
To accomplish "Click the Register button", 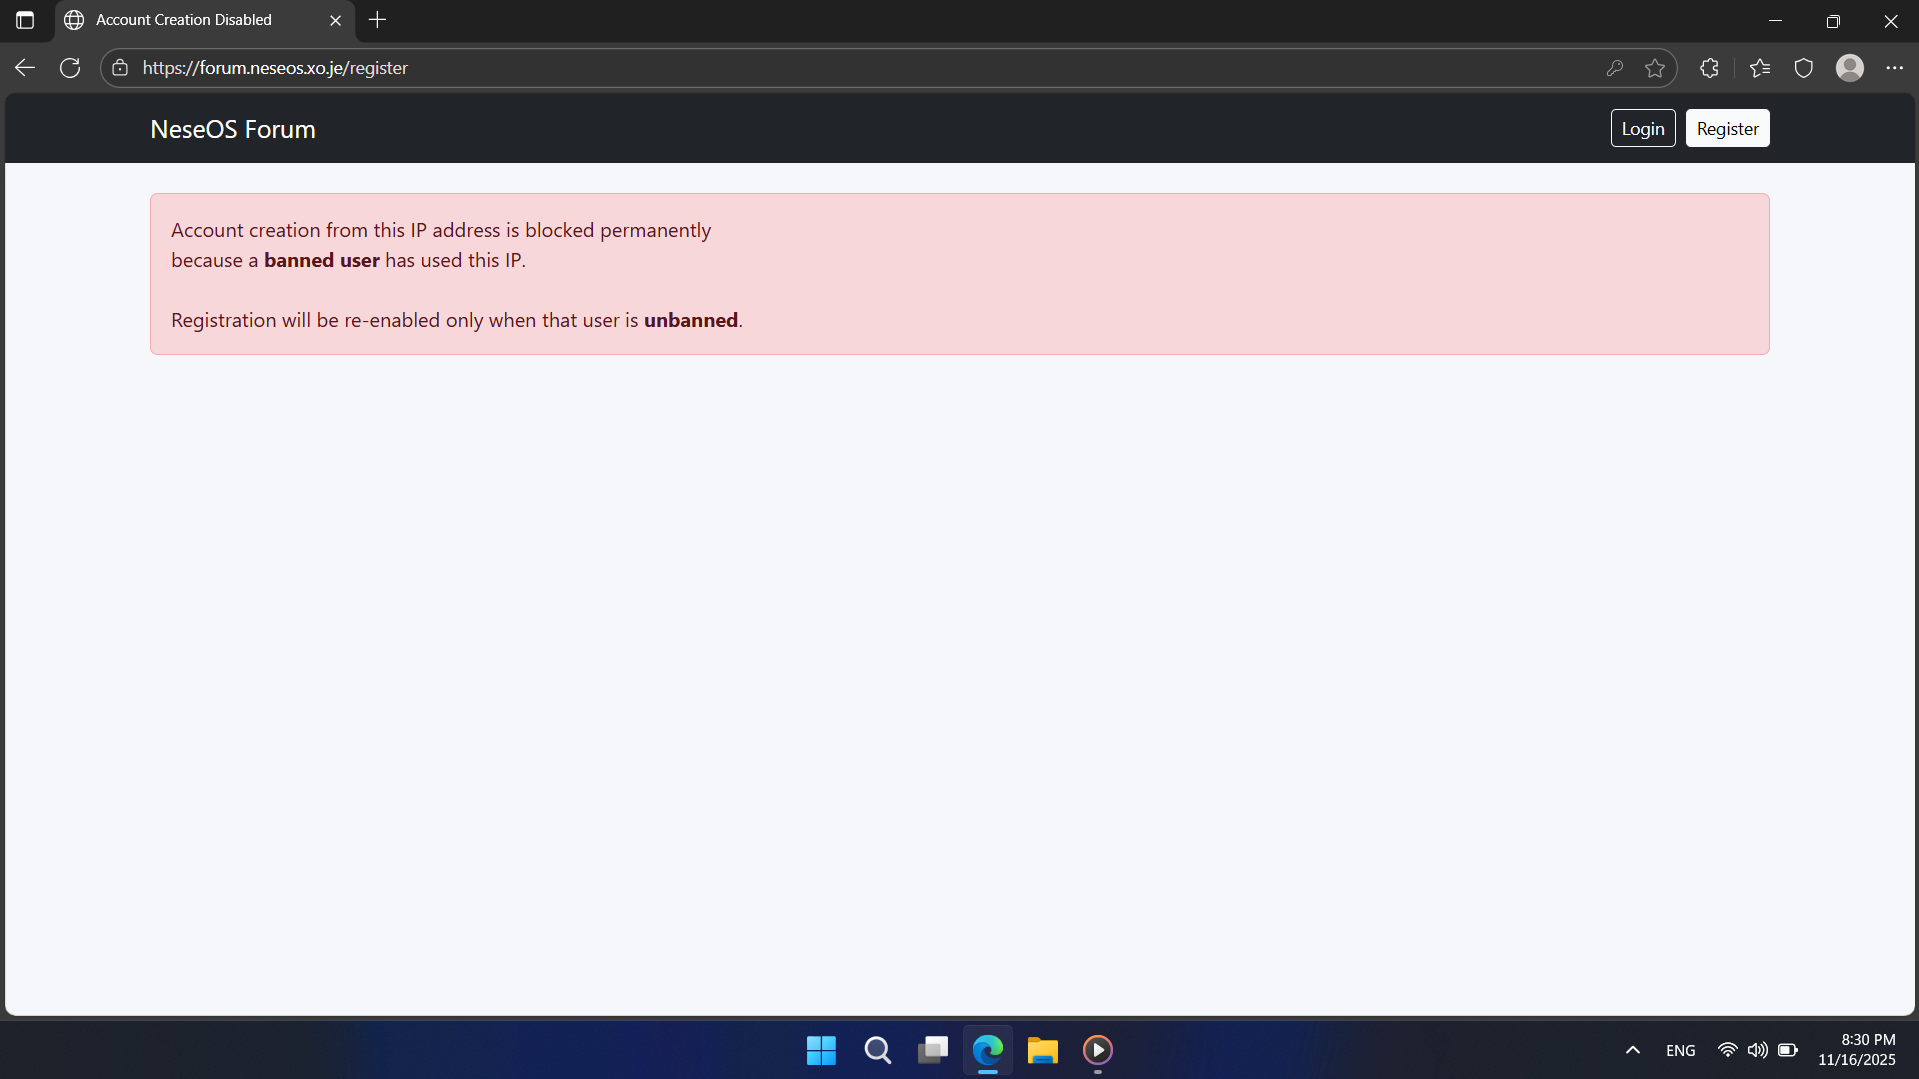I will pyautogui.click(x=1727, y=129).
